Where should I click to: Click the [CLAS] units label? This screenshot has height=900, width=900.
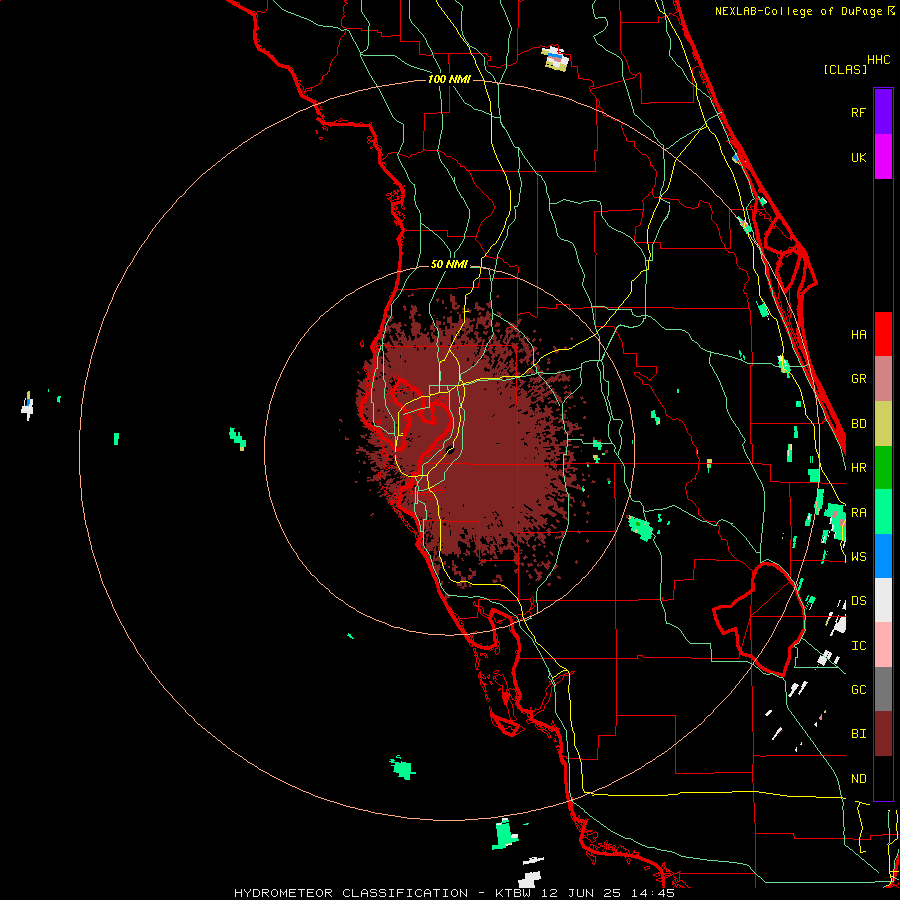click(845, 69)
